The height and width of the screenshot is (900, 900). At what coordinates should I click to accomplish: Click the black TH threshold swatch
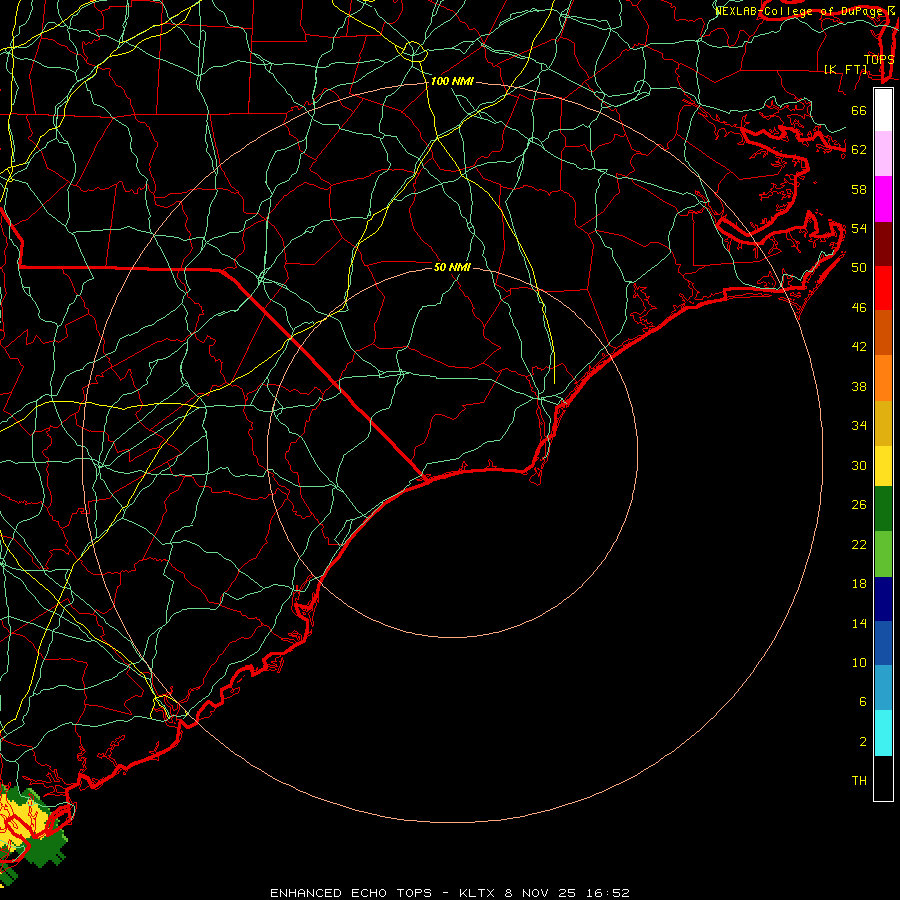pyautogui.click(x=883, y=778)
